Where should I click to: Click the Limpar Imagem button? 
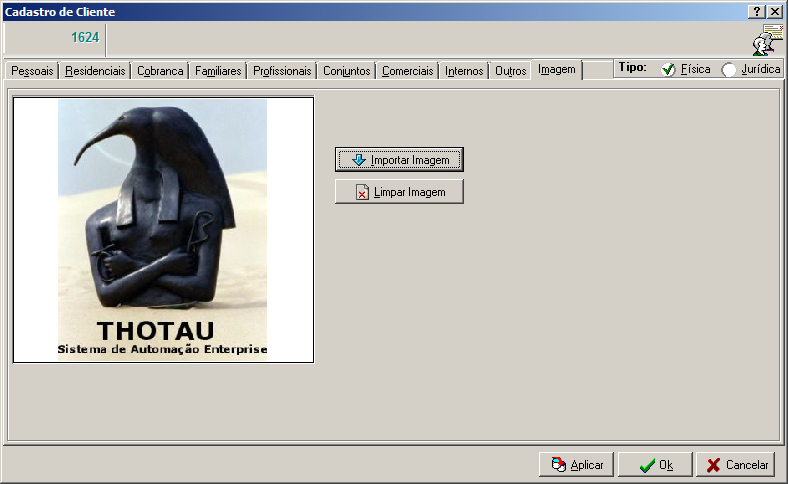coord(399,192)
